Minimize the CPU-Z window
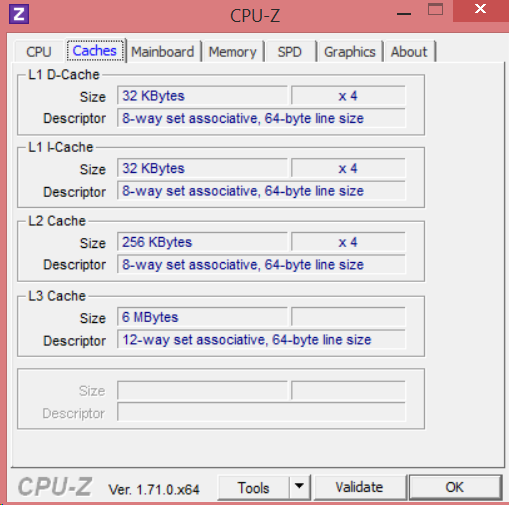The width and height of the screenshot is (509, 505). 404,13
